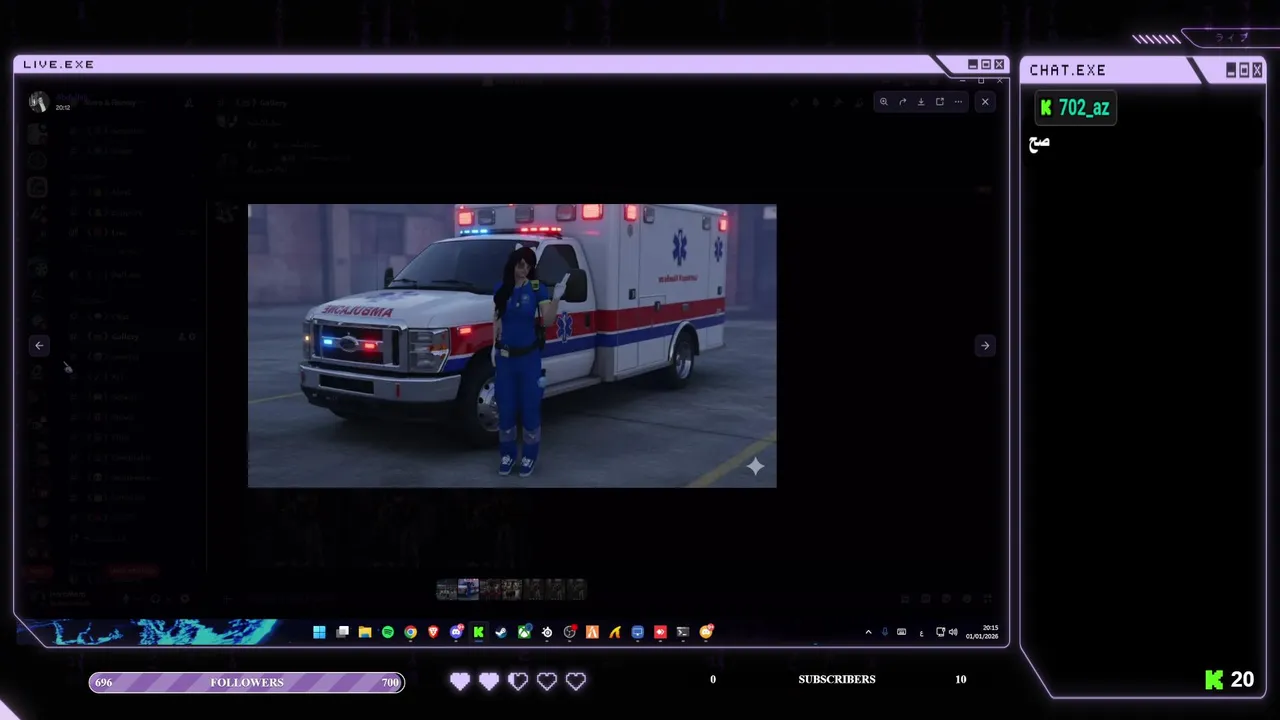Open the image in browser icon
The height and width of the screenshot is (720, 1280).
[x=939, y=101]
